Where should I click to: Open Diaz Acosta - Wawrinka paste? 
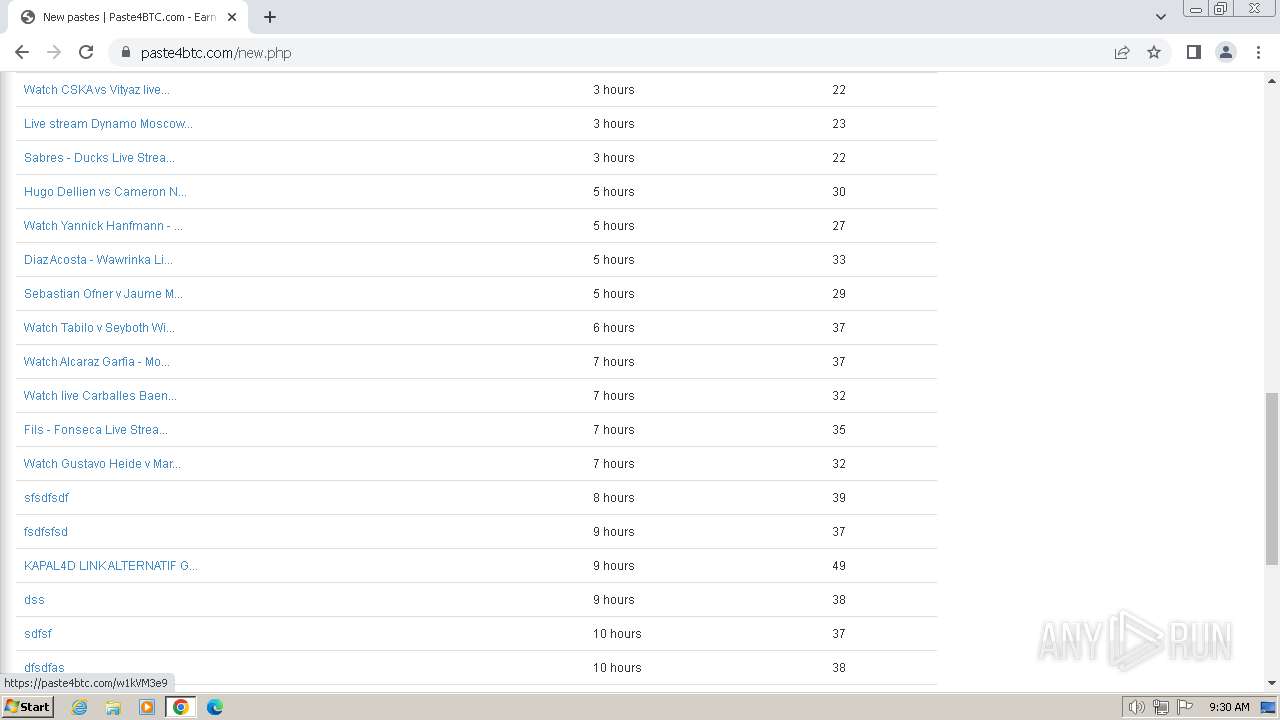98,260
